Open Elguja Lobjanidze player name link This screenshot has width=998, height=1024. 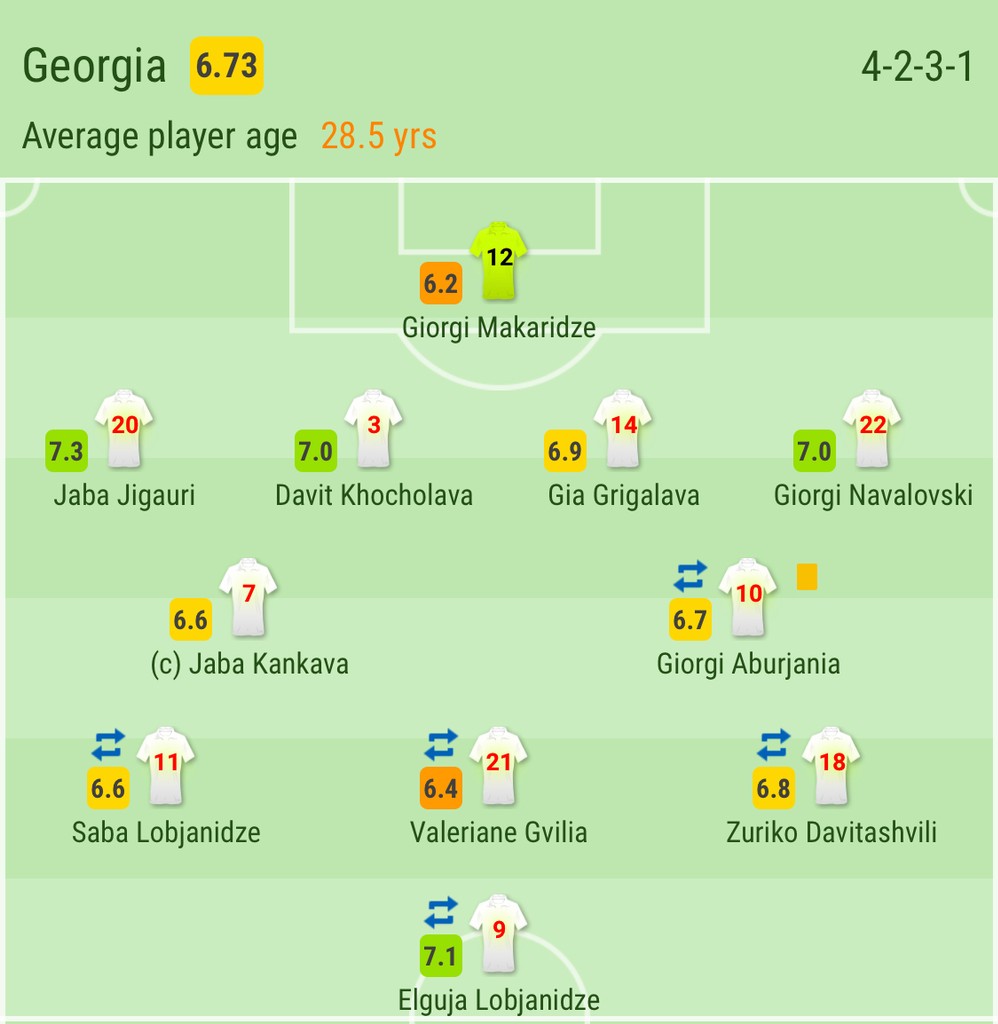tap(499, 1000)
